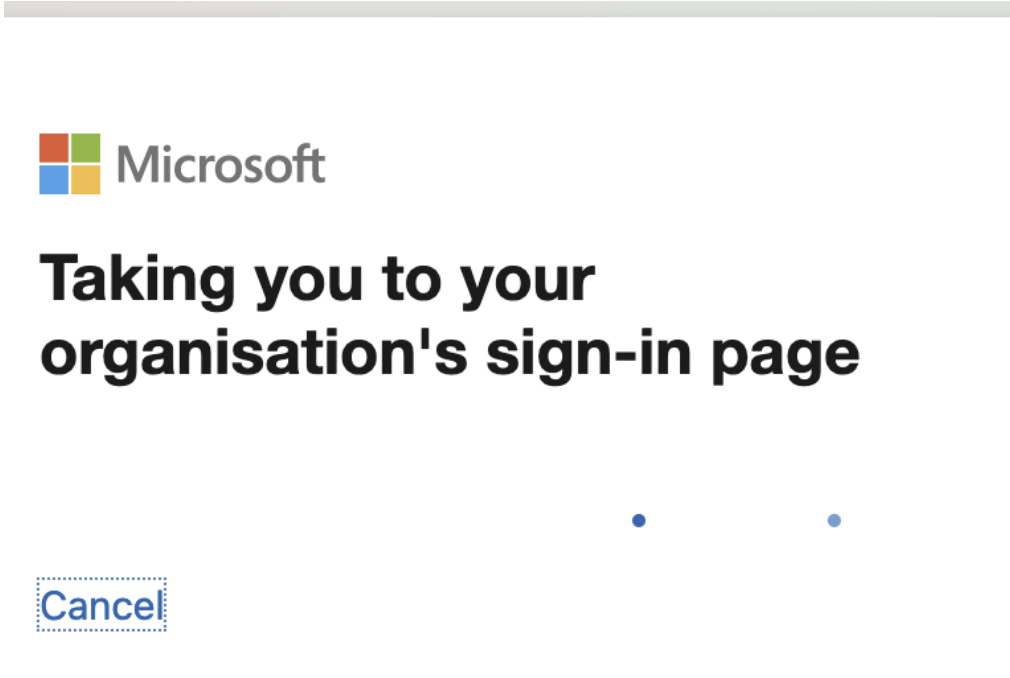Viewport: 1010px width, 678px height.
Task: Click the blue square in the Microsoft logo
Action: (x=52, y=180)
